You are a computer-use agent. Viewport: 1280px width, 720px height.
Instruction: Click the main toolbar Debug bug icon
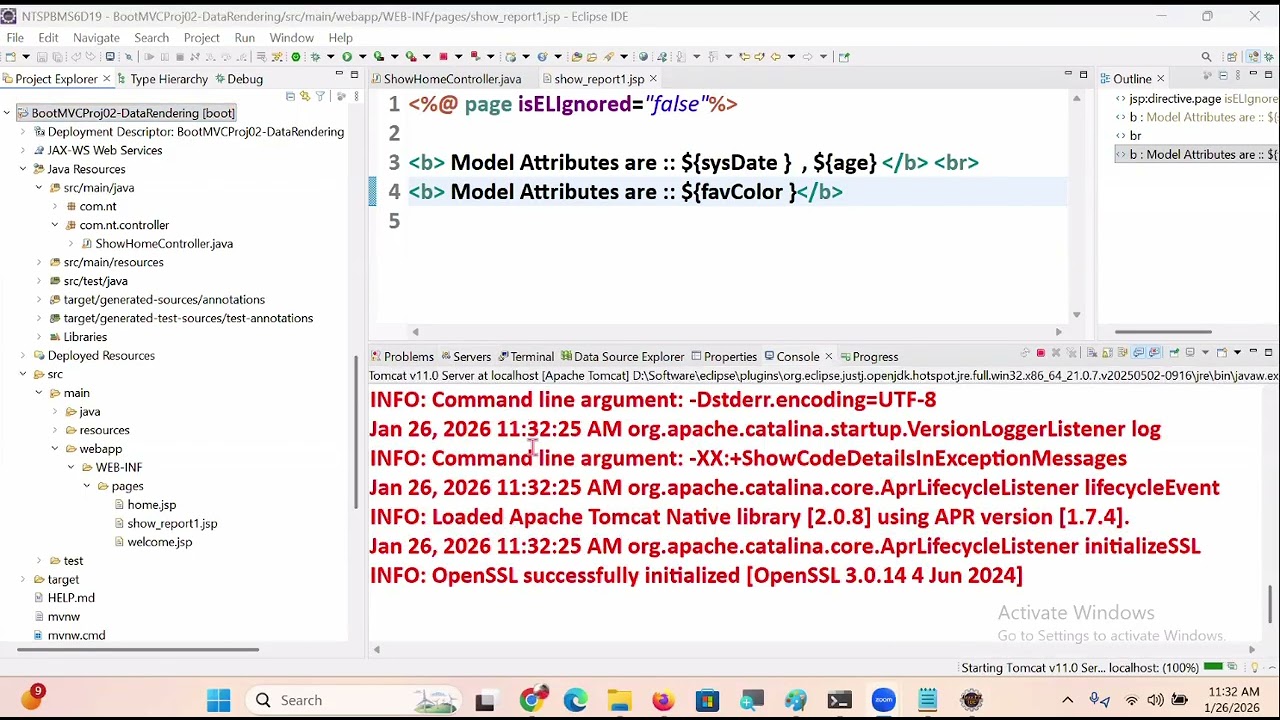tap(315, 56)
